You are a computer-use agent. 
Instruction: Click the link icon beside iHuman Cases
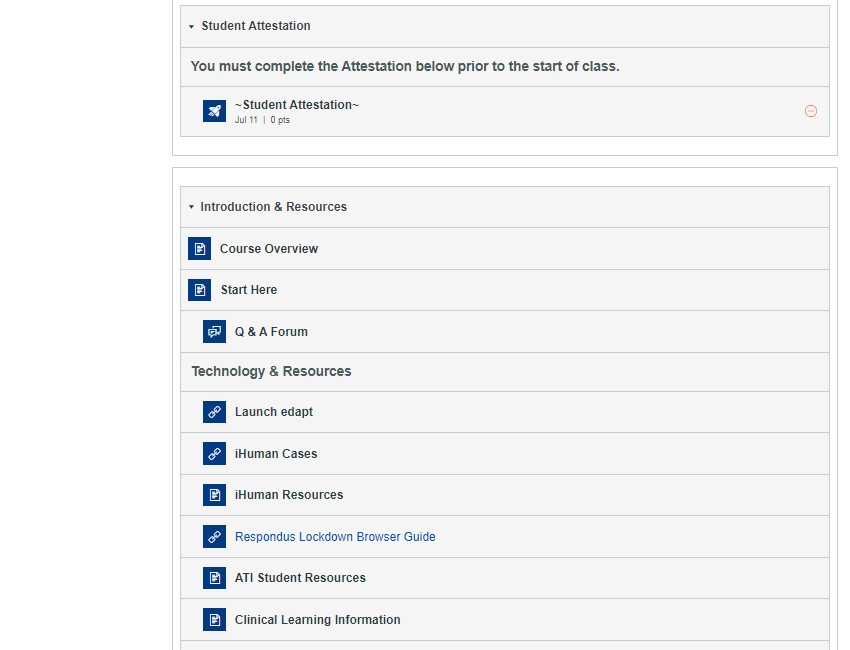point(214,453)
